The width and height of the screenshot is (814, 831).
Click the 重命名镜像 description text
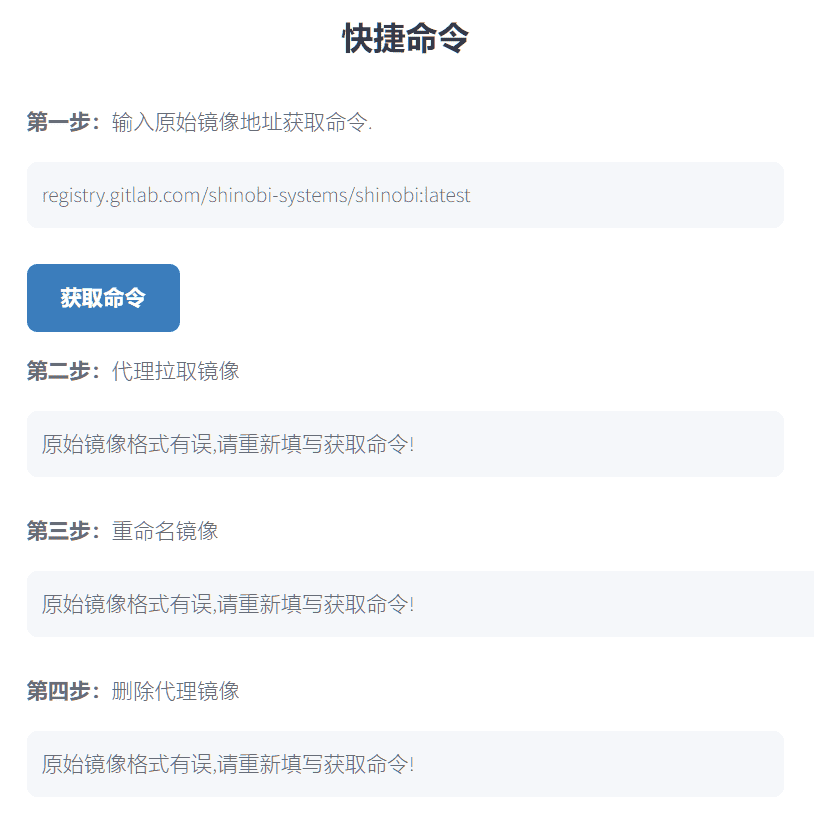pyautogui.click(x=165, y=531)
